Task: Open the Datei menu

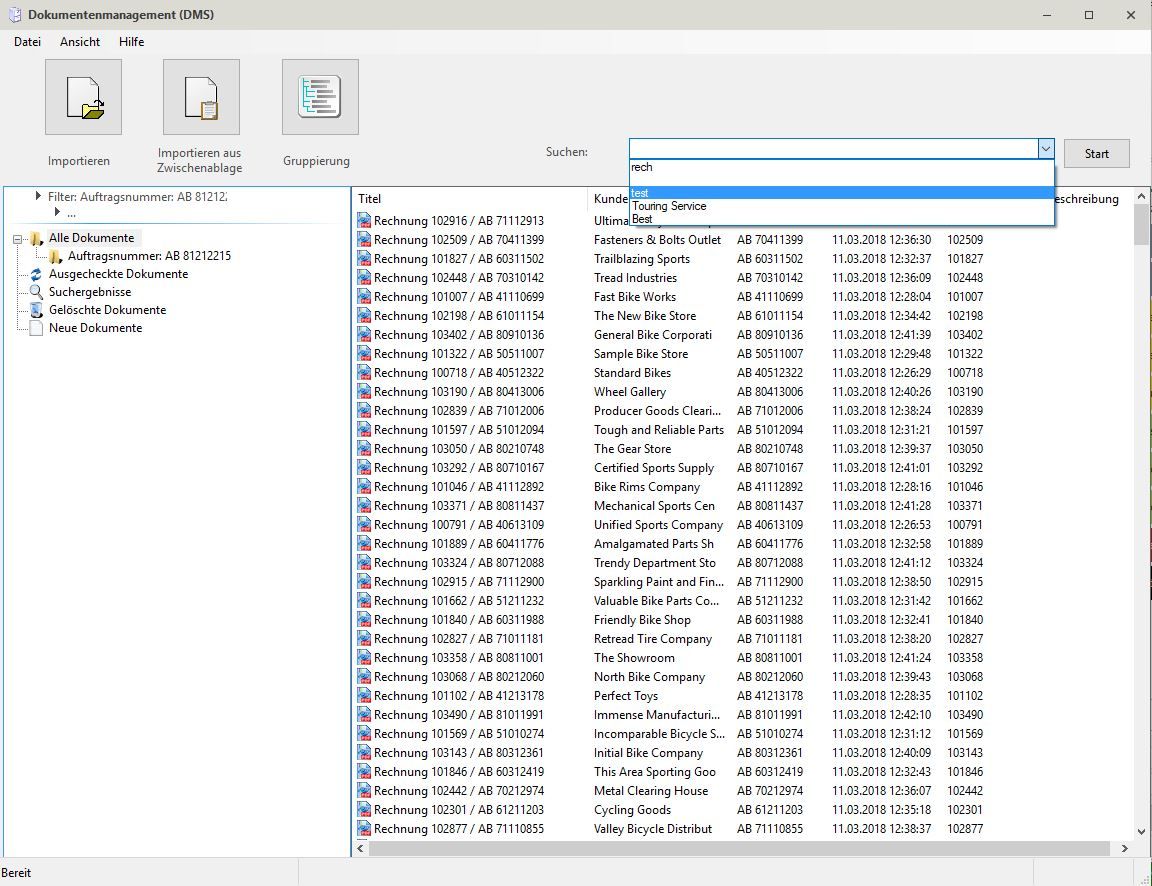Action: click(27, 42)
